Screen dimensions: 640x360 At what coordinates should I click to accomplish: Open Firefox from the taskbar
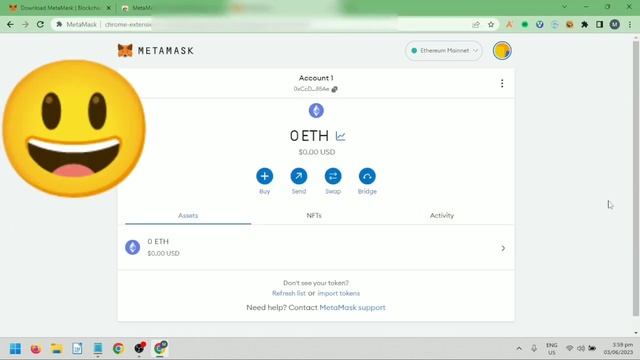coord(36,349)
